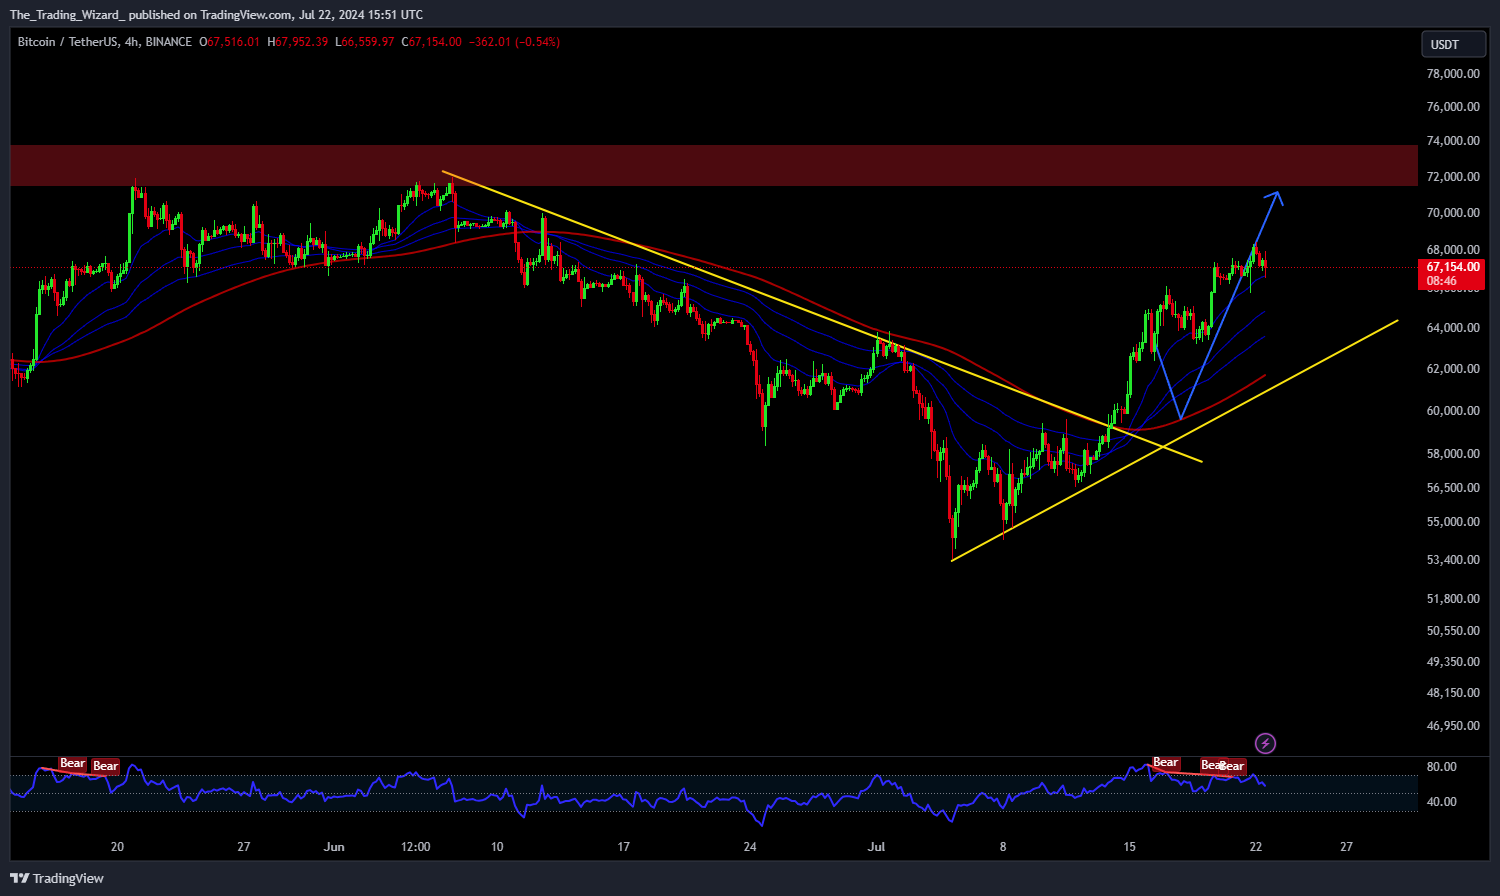Screen dimensions: 1500x896
Task: Select the dark red resistance zone rectangle
Action: point(714,165)
